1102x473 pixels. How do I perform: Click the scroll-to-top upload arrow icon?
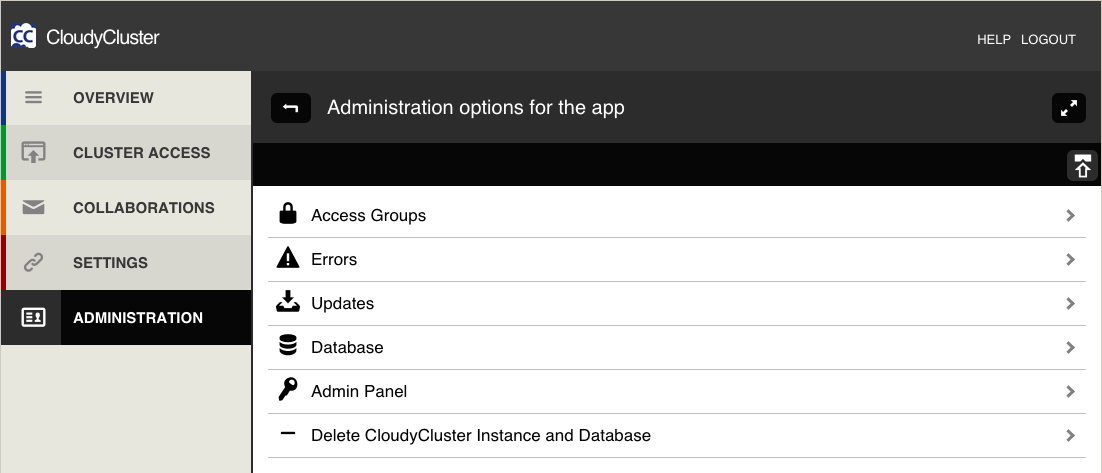(x=1082, y=166)
